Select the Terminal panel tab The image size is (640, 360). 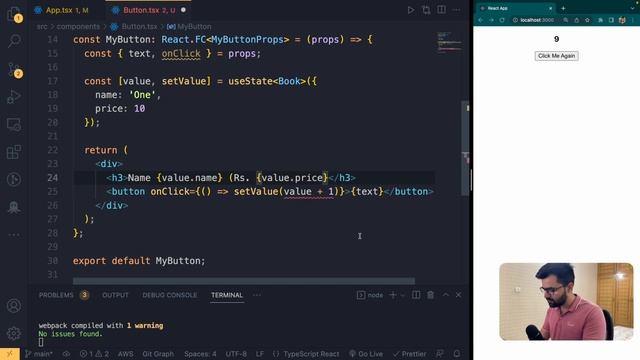227,295
